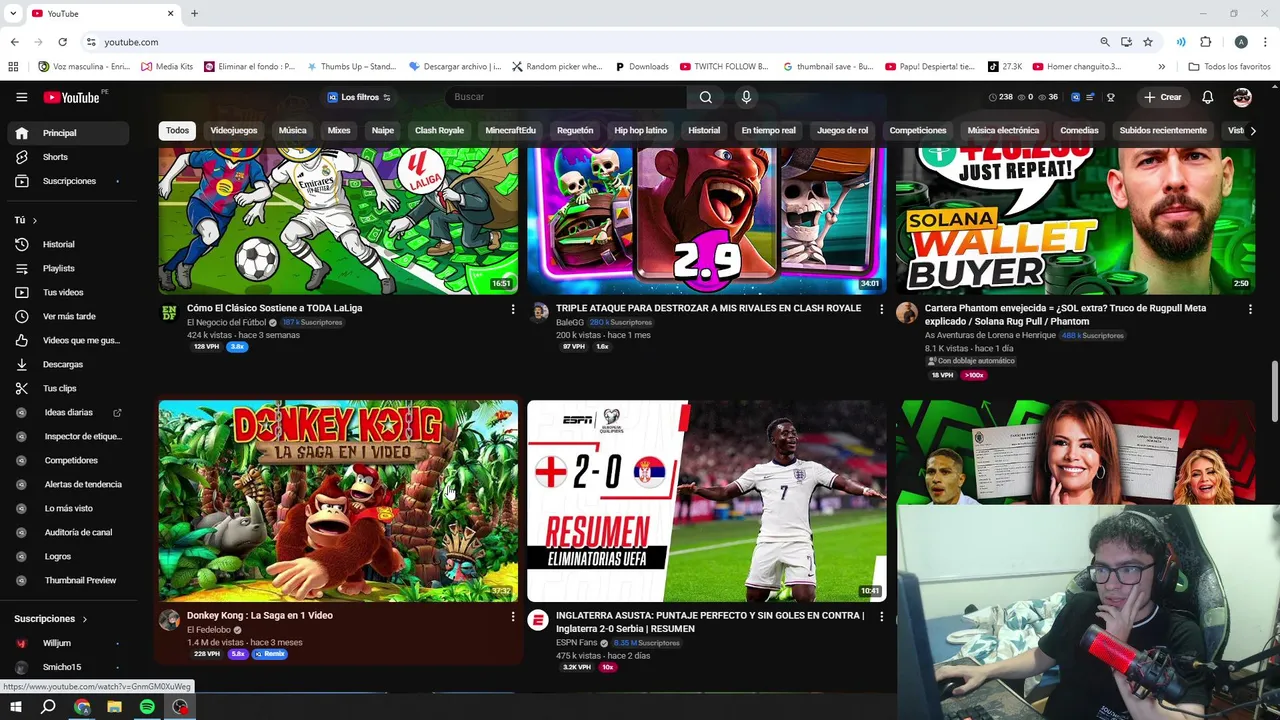
Task: Click the clock stat showing 238
Action: [1000, 97]
